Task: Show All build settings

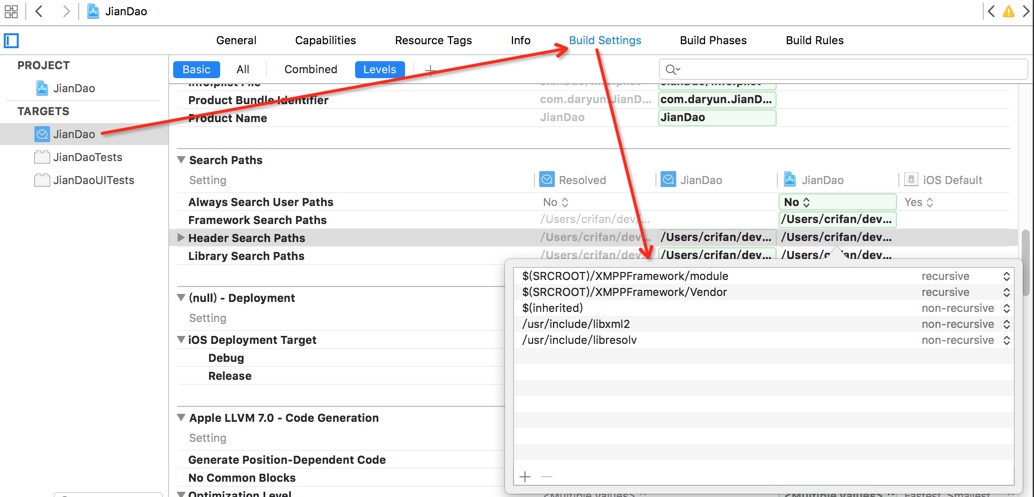Action: 243,70
